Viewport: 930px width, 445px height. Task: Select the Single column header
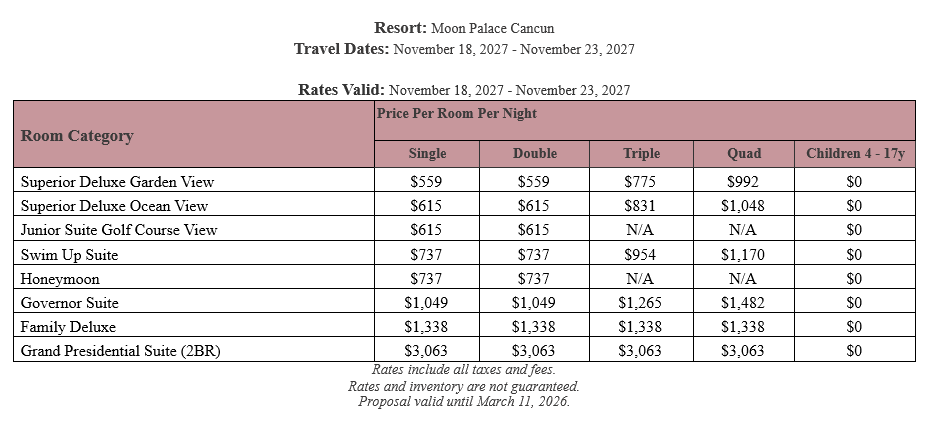click(x=428, y=154)
